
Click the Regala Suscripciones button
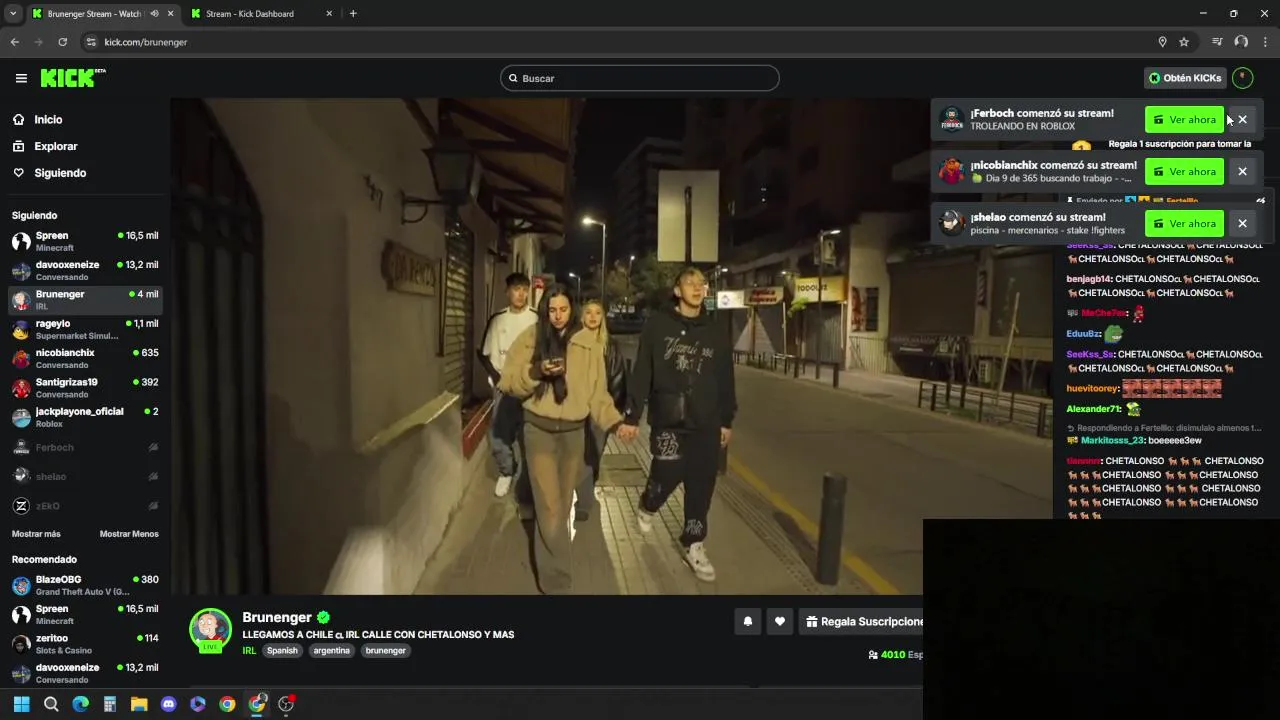pyautogui.click(x=861, y=621)
